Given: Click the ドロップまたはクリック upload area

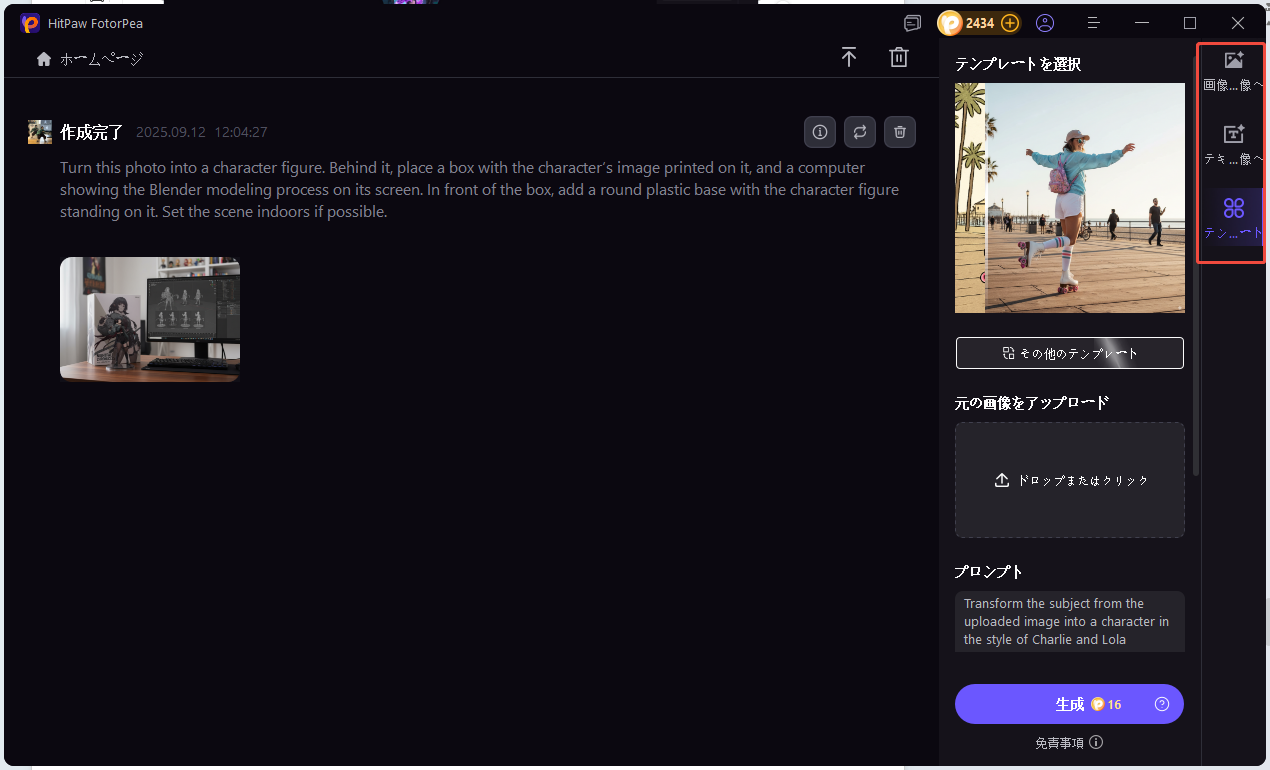Looking at the screenshot, I should (x=1070, y=480).
